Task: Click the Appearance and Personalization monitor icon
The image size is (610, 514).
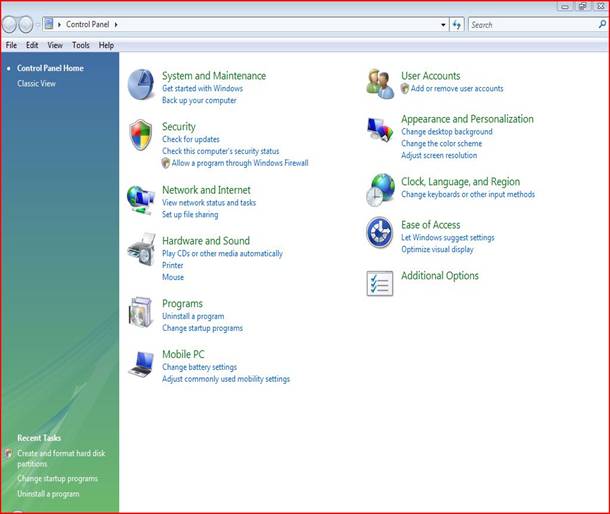Action: (380, 130)
